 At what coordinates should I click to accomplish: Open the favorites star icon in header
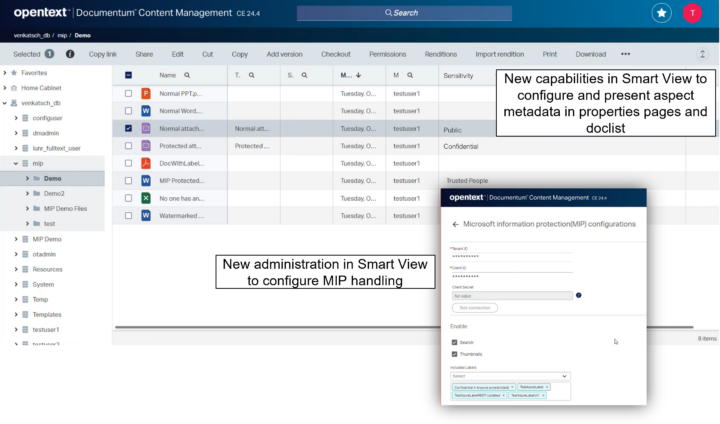[661, 13]
